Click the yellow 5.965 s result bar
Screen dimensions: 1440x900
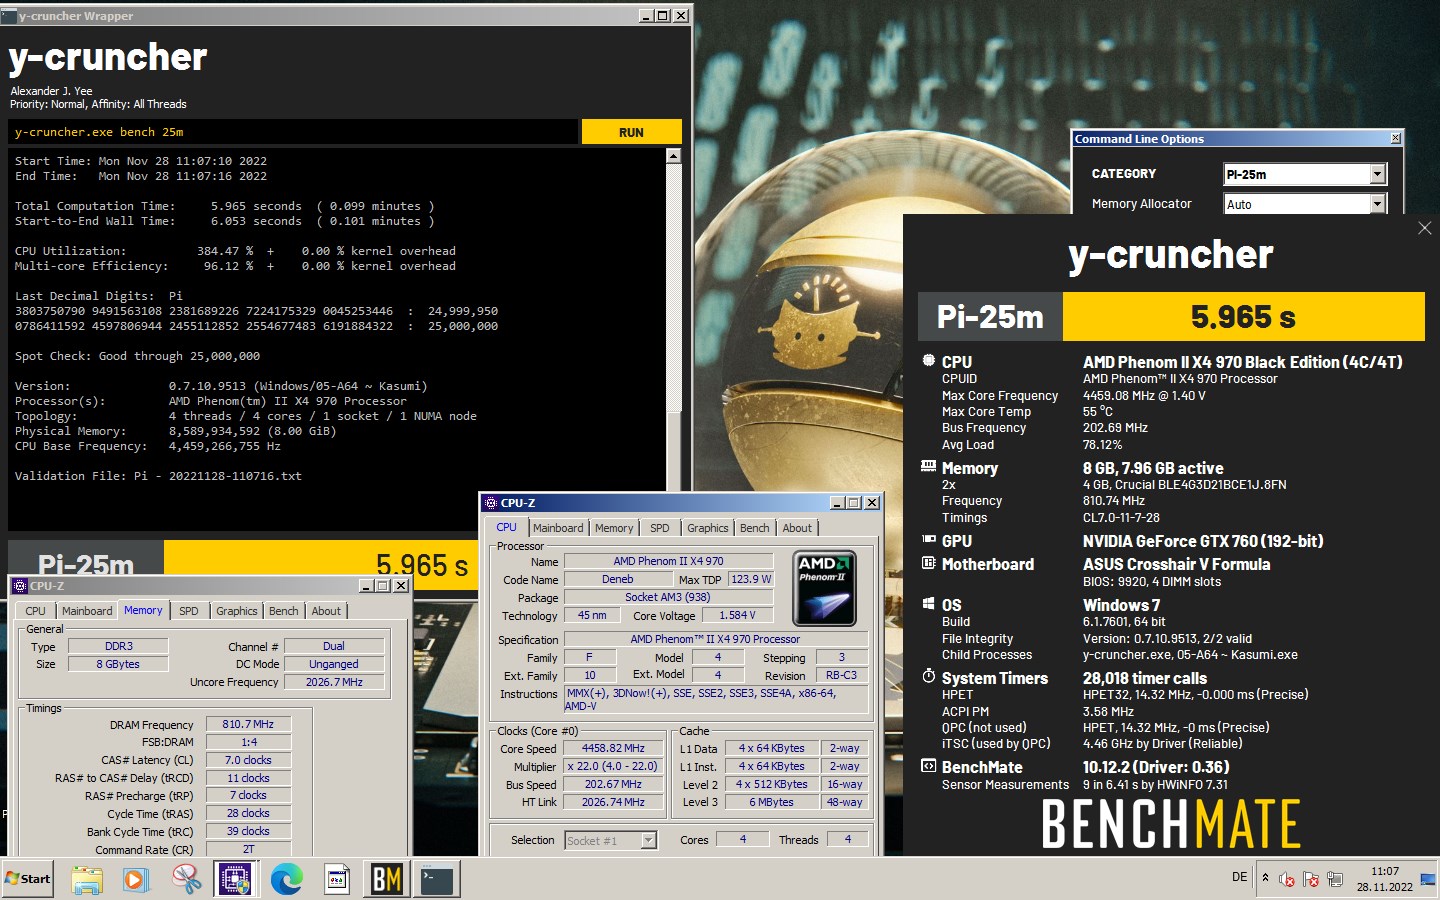pos(1243,317)
